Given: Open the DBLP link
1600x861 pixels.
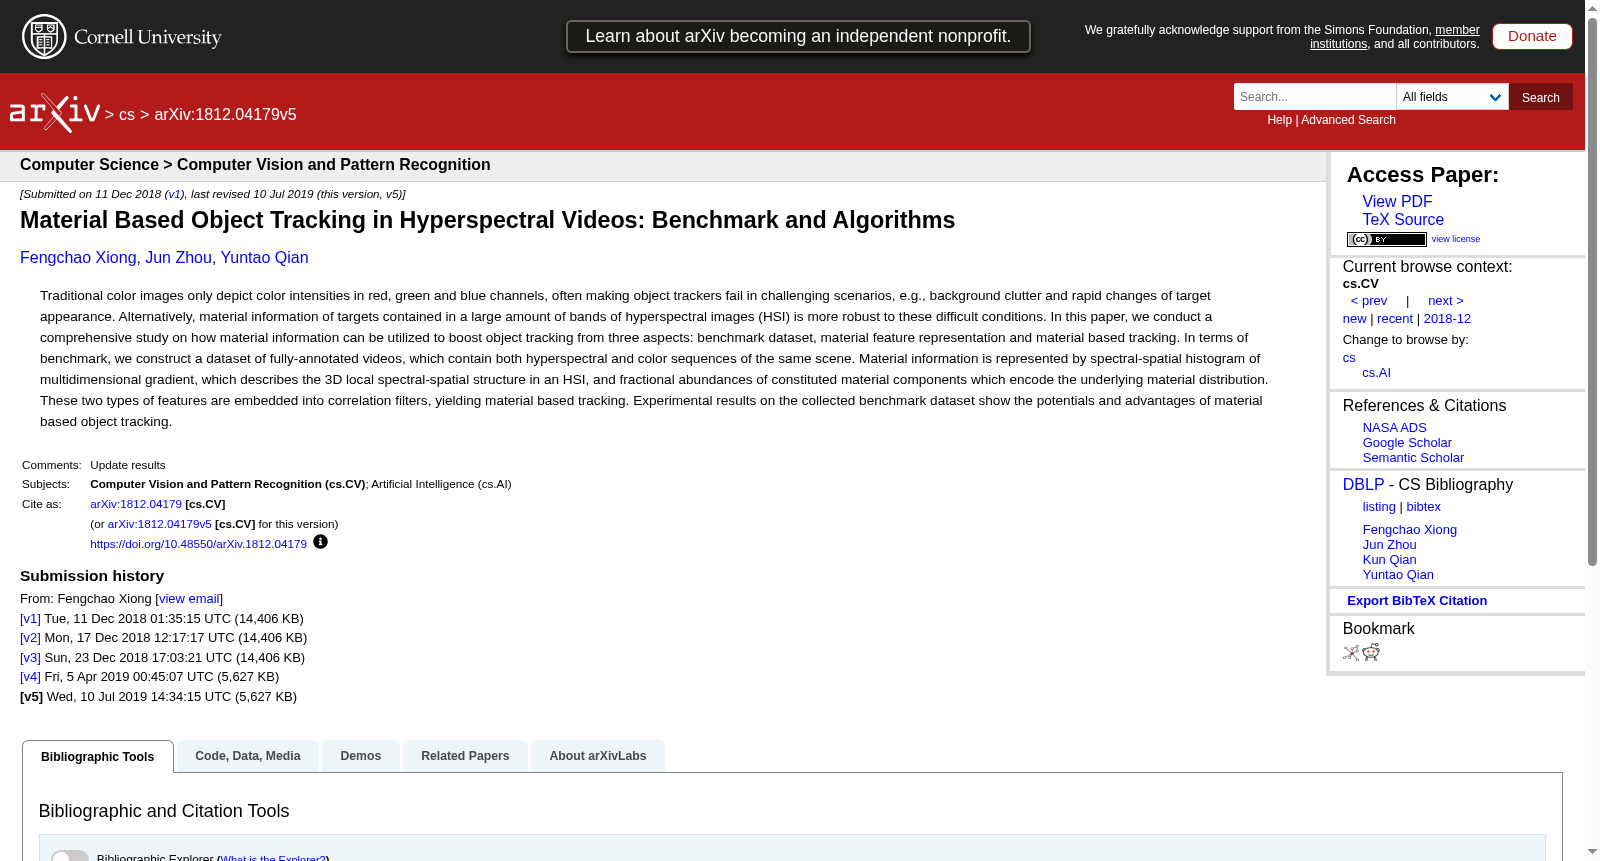Looking at the screenshot, I should tap(1363, 485).
